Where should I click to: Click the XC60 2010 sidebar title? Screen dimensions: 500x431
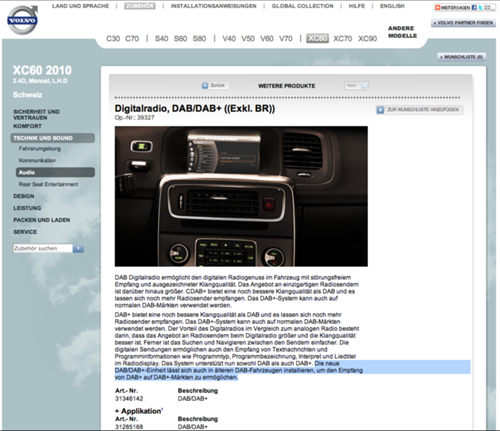click(42, 70)
